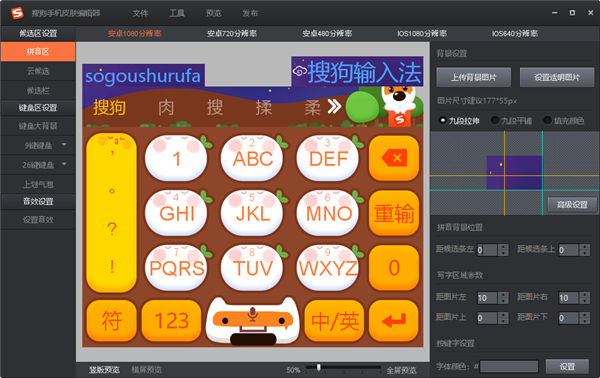Select 键盘大背景 in the sidebar
The height and width of the screenshot is (378, 600).
tap(38, 126)
